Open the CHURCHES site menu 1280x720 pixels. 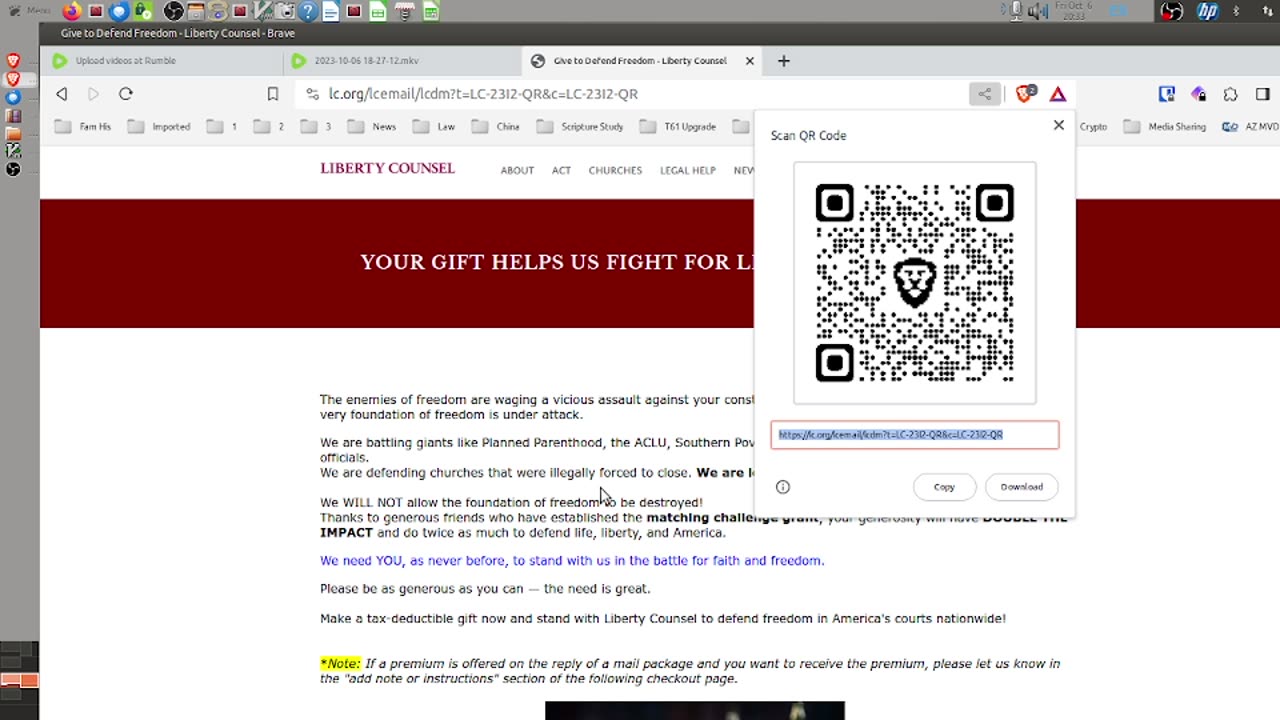point(615,170)
